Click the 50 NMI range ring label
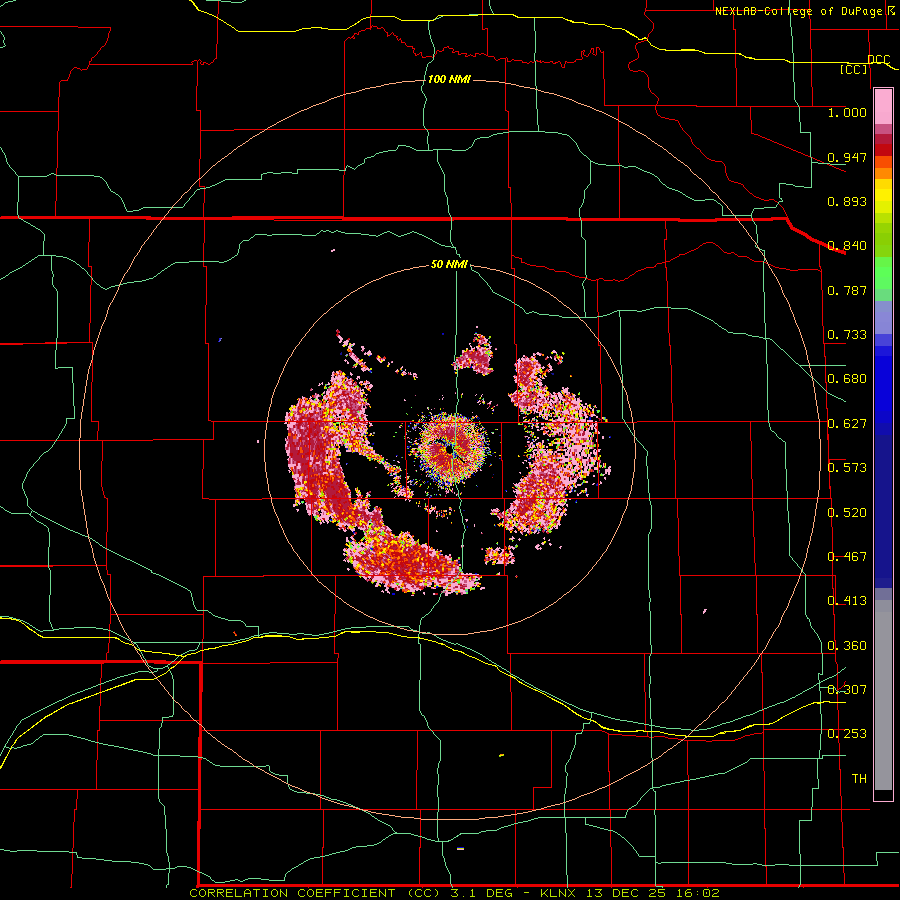This screenshot has width=900, height=900. pyautogui.click(x=449, y=264)
